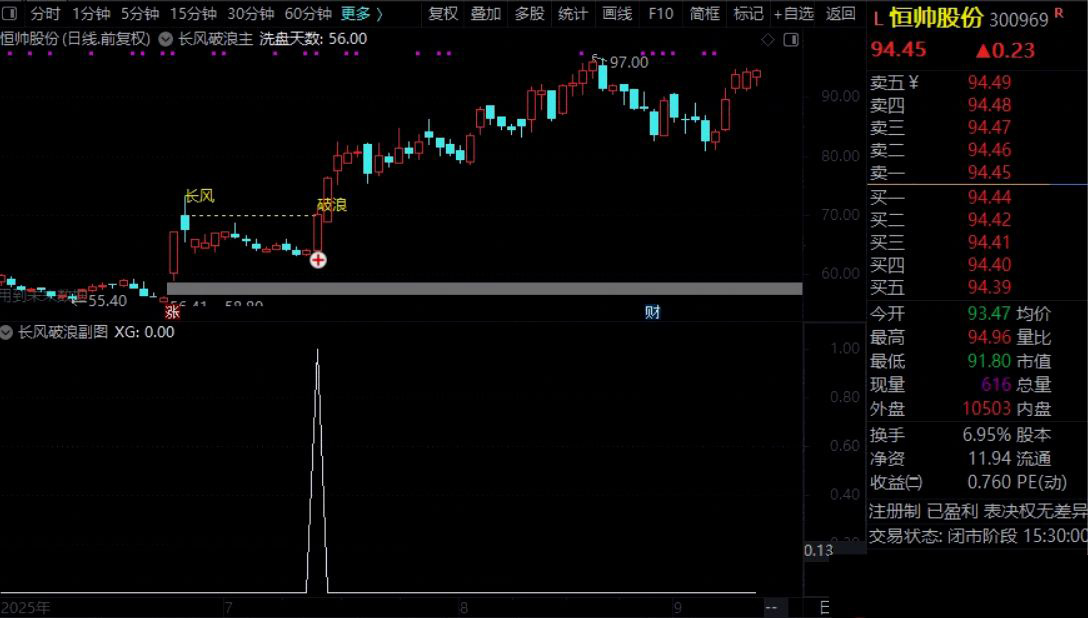Open the 复权 menu
Viewport: 1088px width, 618px height.
click(443, 13)
